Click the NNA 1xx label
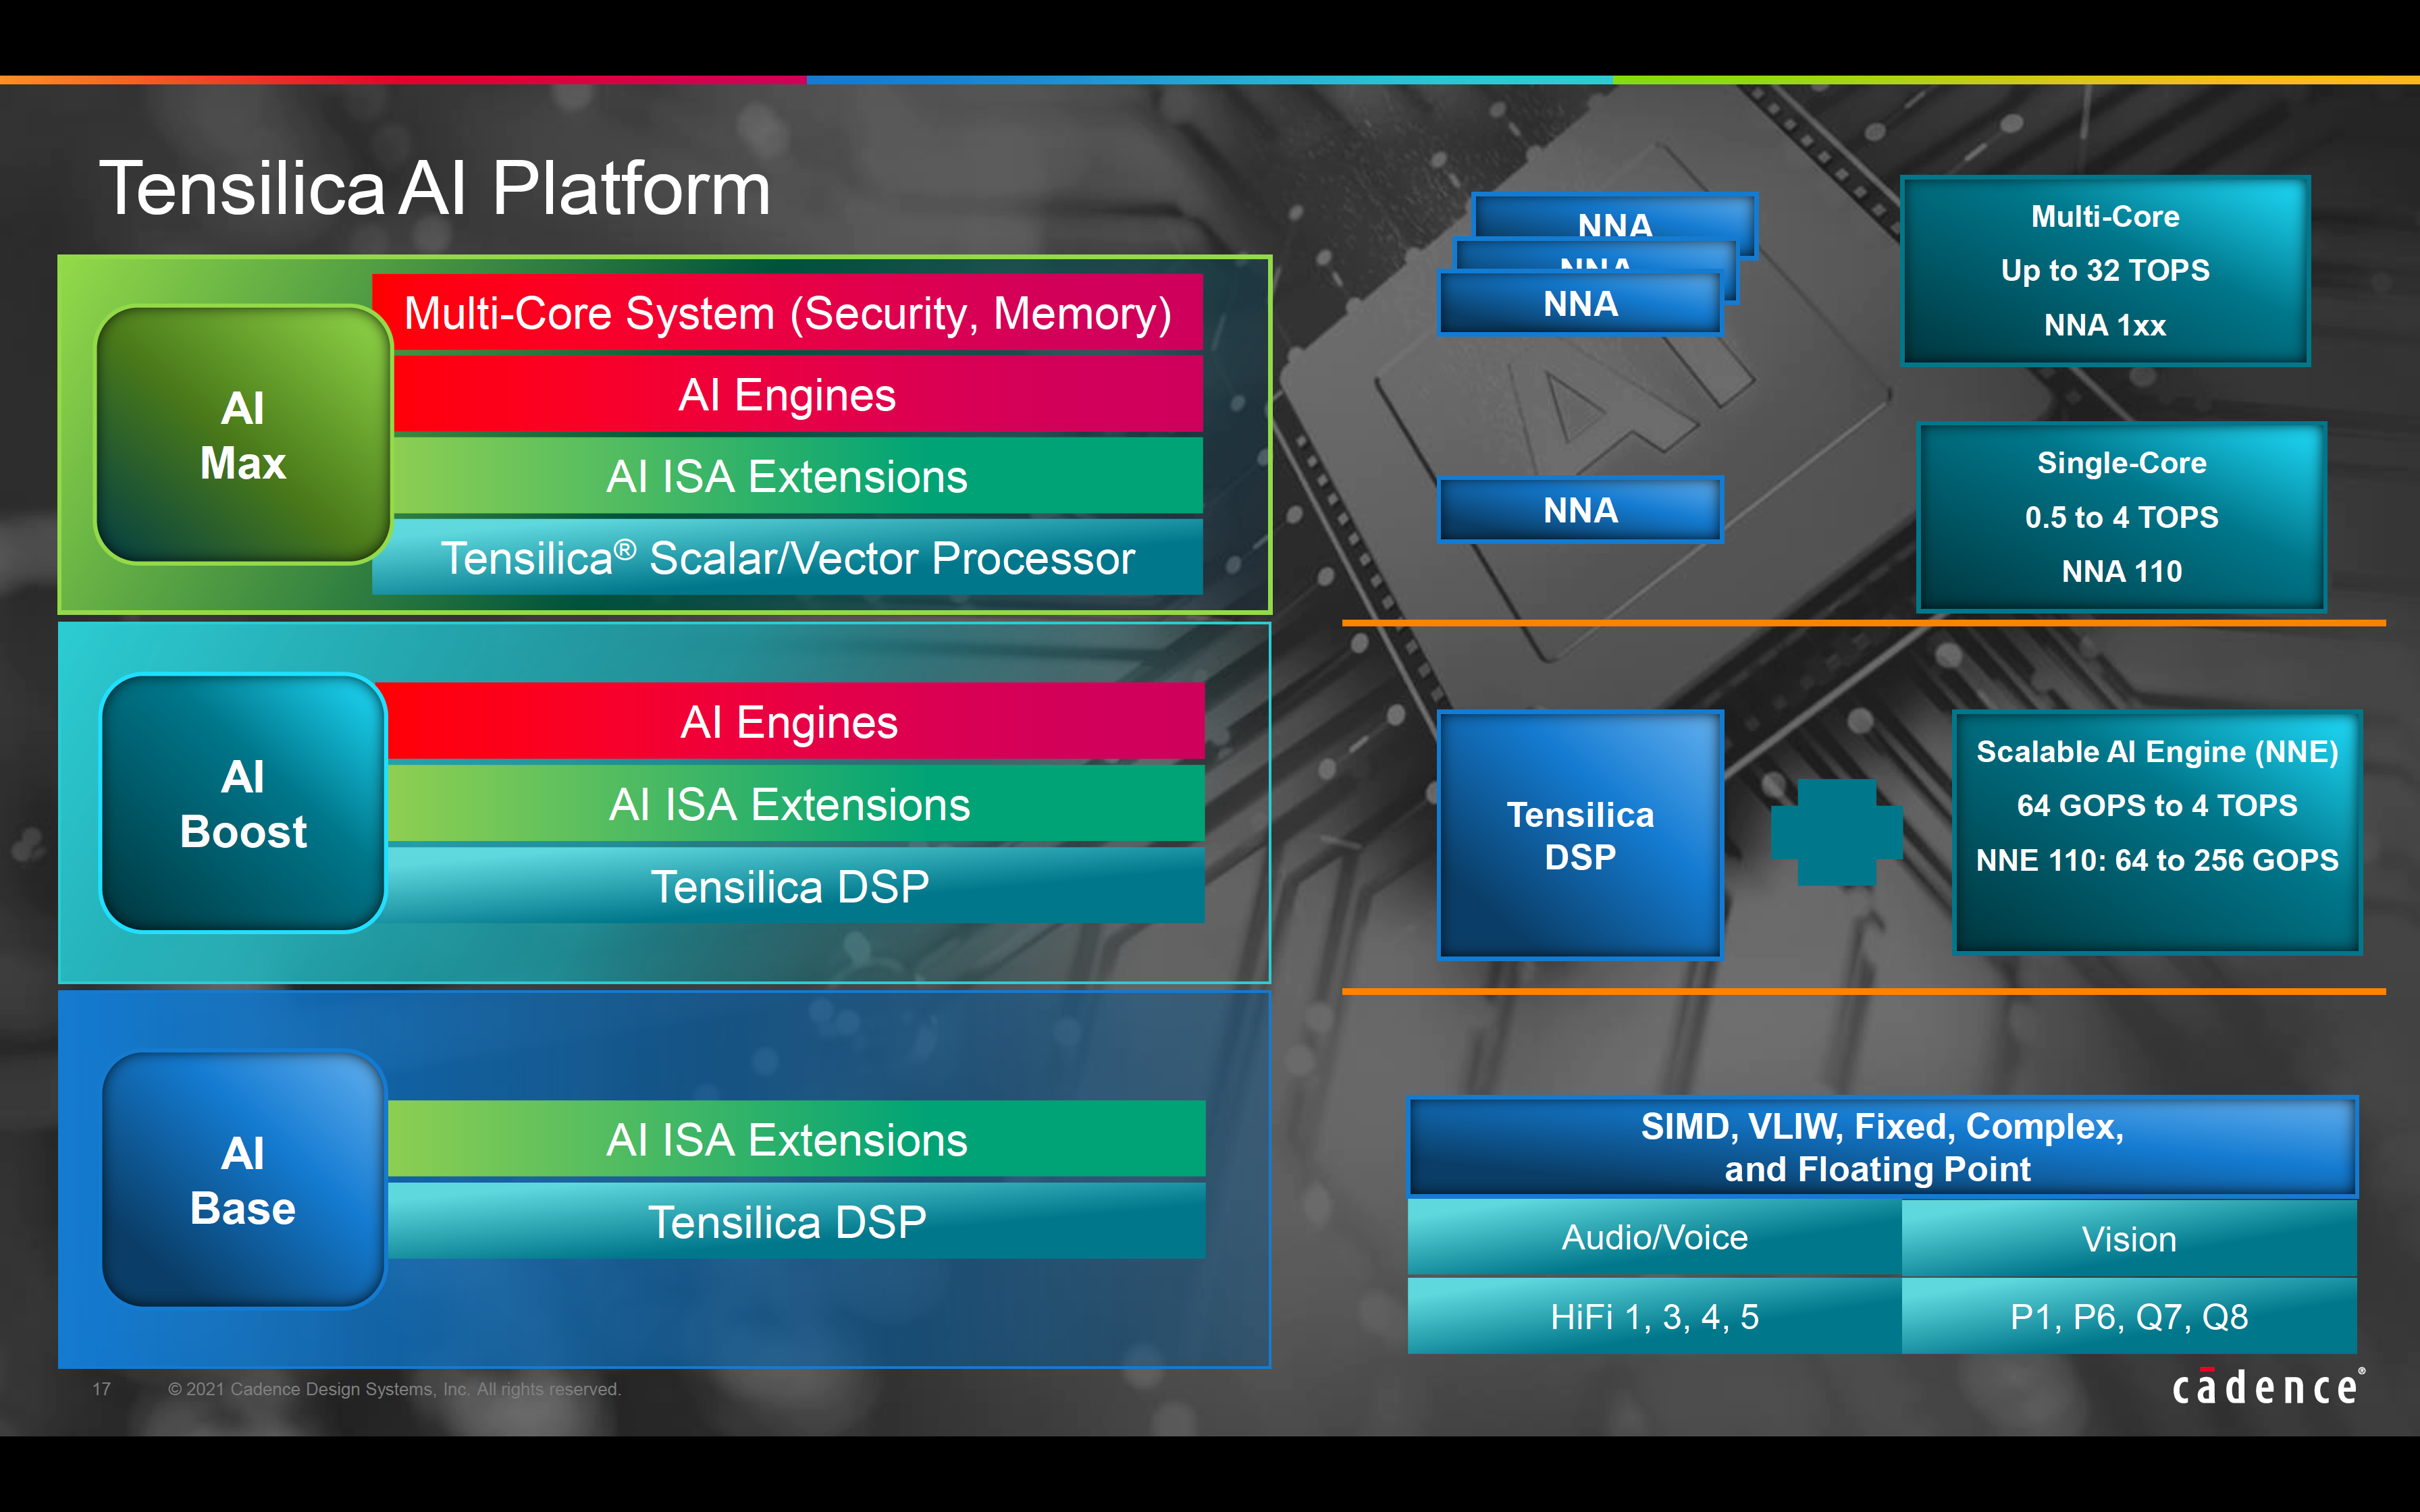Image resolution: width=2420 pixels, height=1512 pixels. [2105, 325]
